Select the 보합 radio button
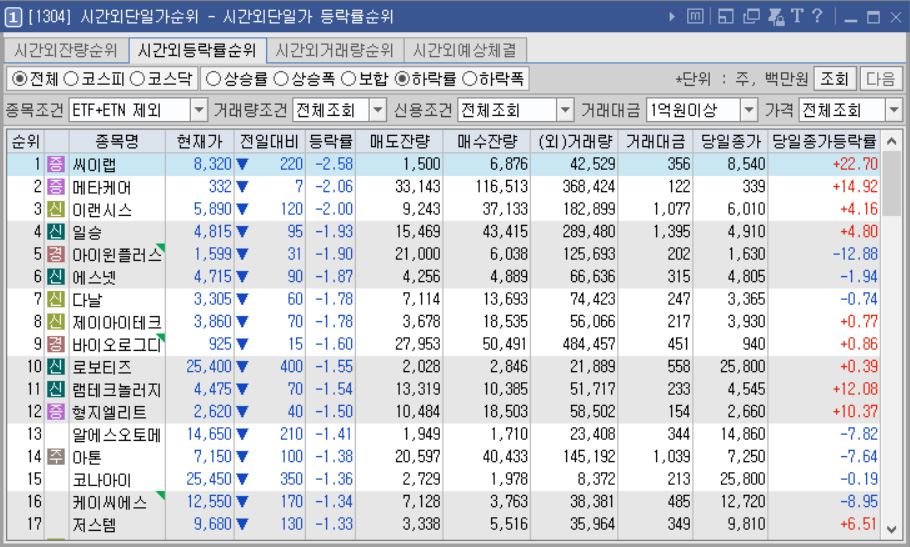This screenshot has width=910, height=547. [348, 79]
